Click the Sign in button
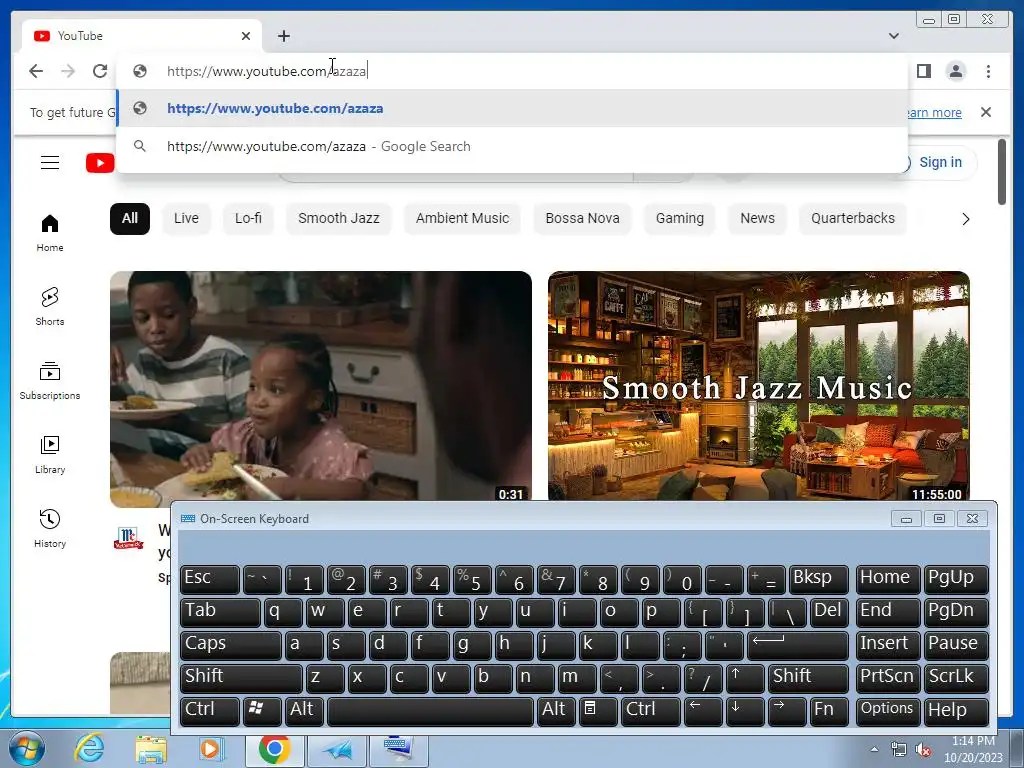 (x=940, y=162)
